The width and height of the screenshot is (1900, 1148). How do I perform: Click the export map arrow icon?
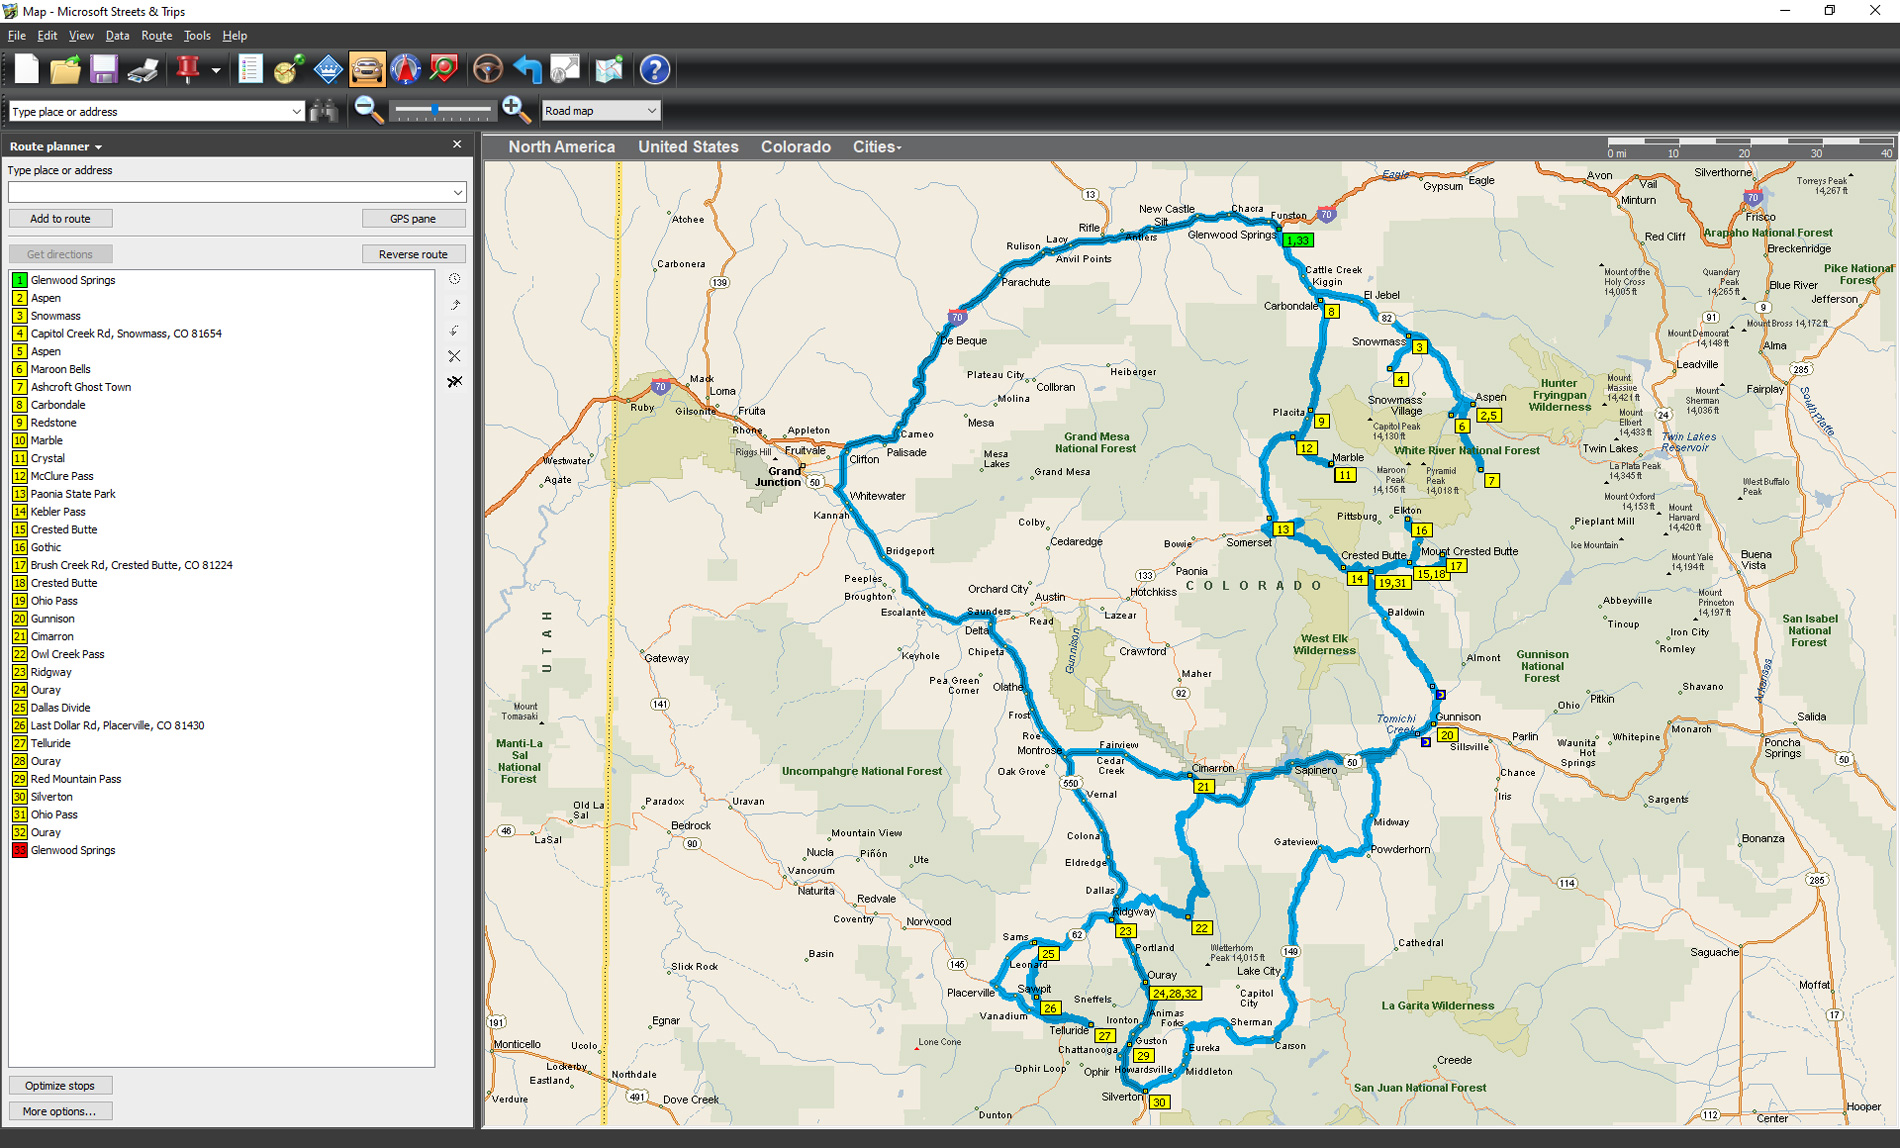565,70
